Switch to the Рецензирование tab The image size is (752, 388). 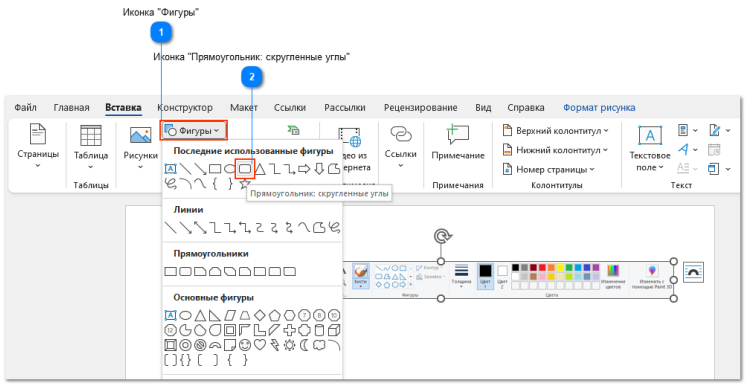(x=421, y=107)
